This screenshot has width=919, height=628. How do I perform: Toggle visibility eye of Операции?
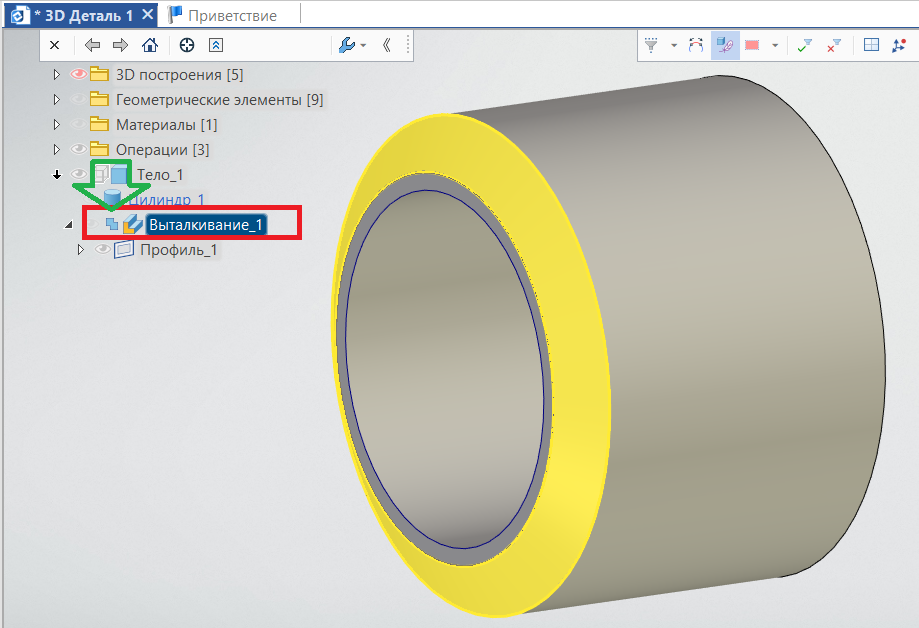point(79,150)
